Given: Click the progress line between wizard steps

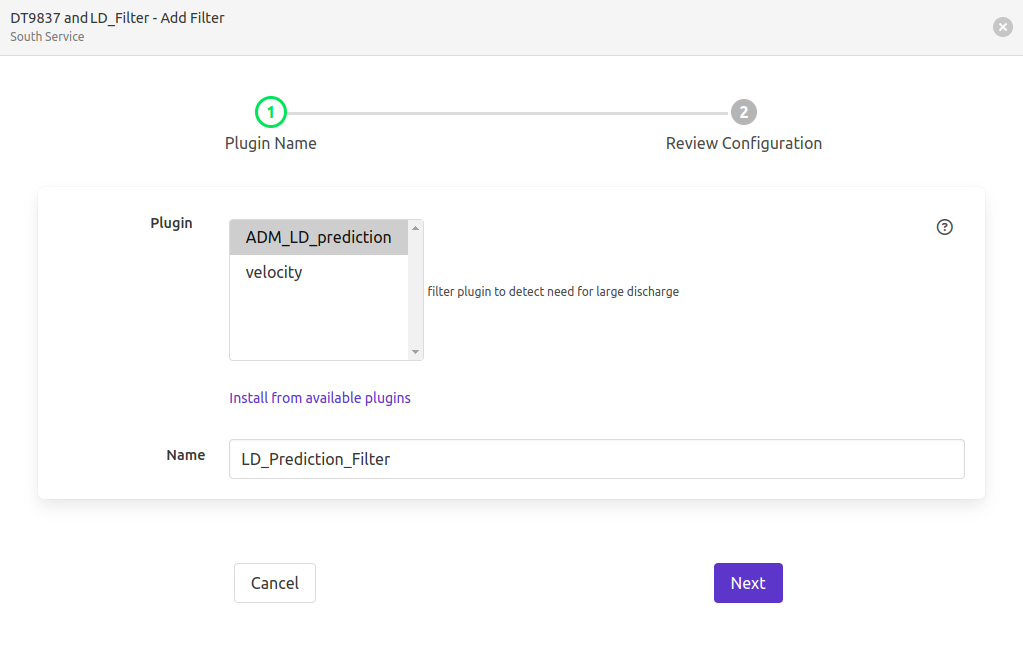Looking at the screenshot, I should pos(507,113).
